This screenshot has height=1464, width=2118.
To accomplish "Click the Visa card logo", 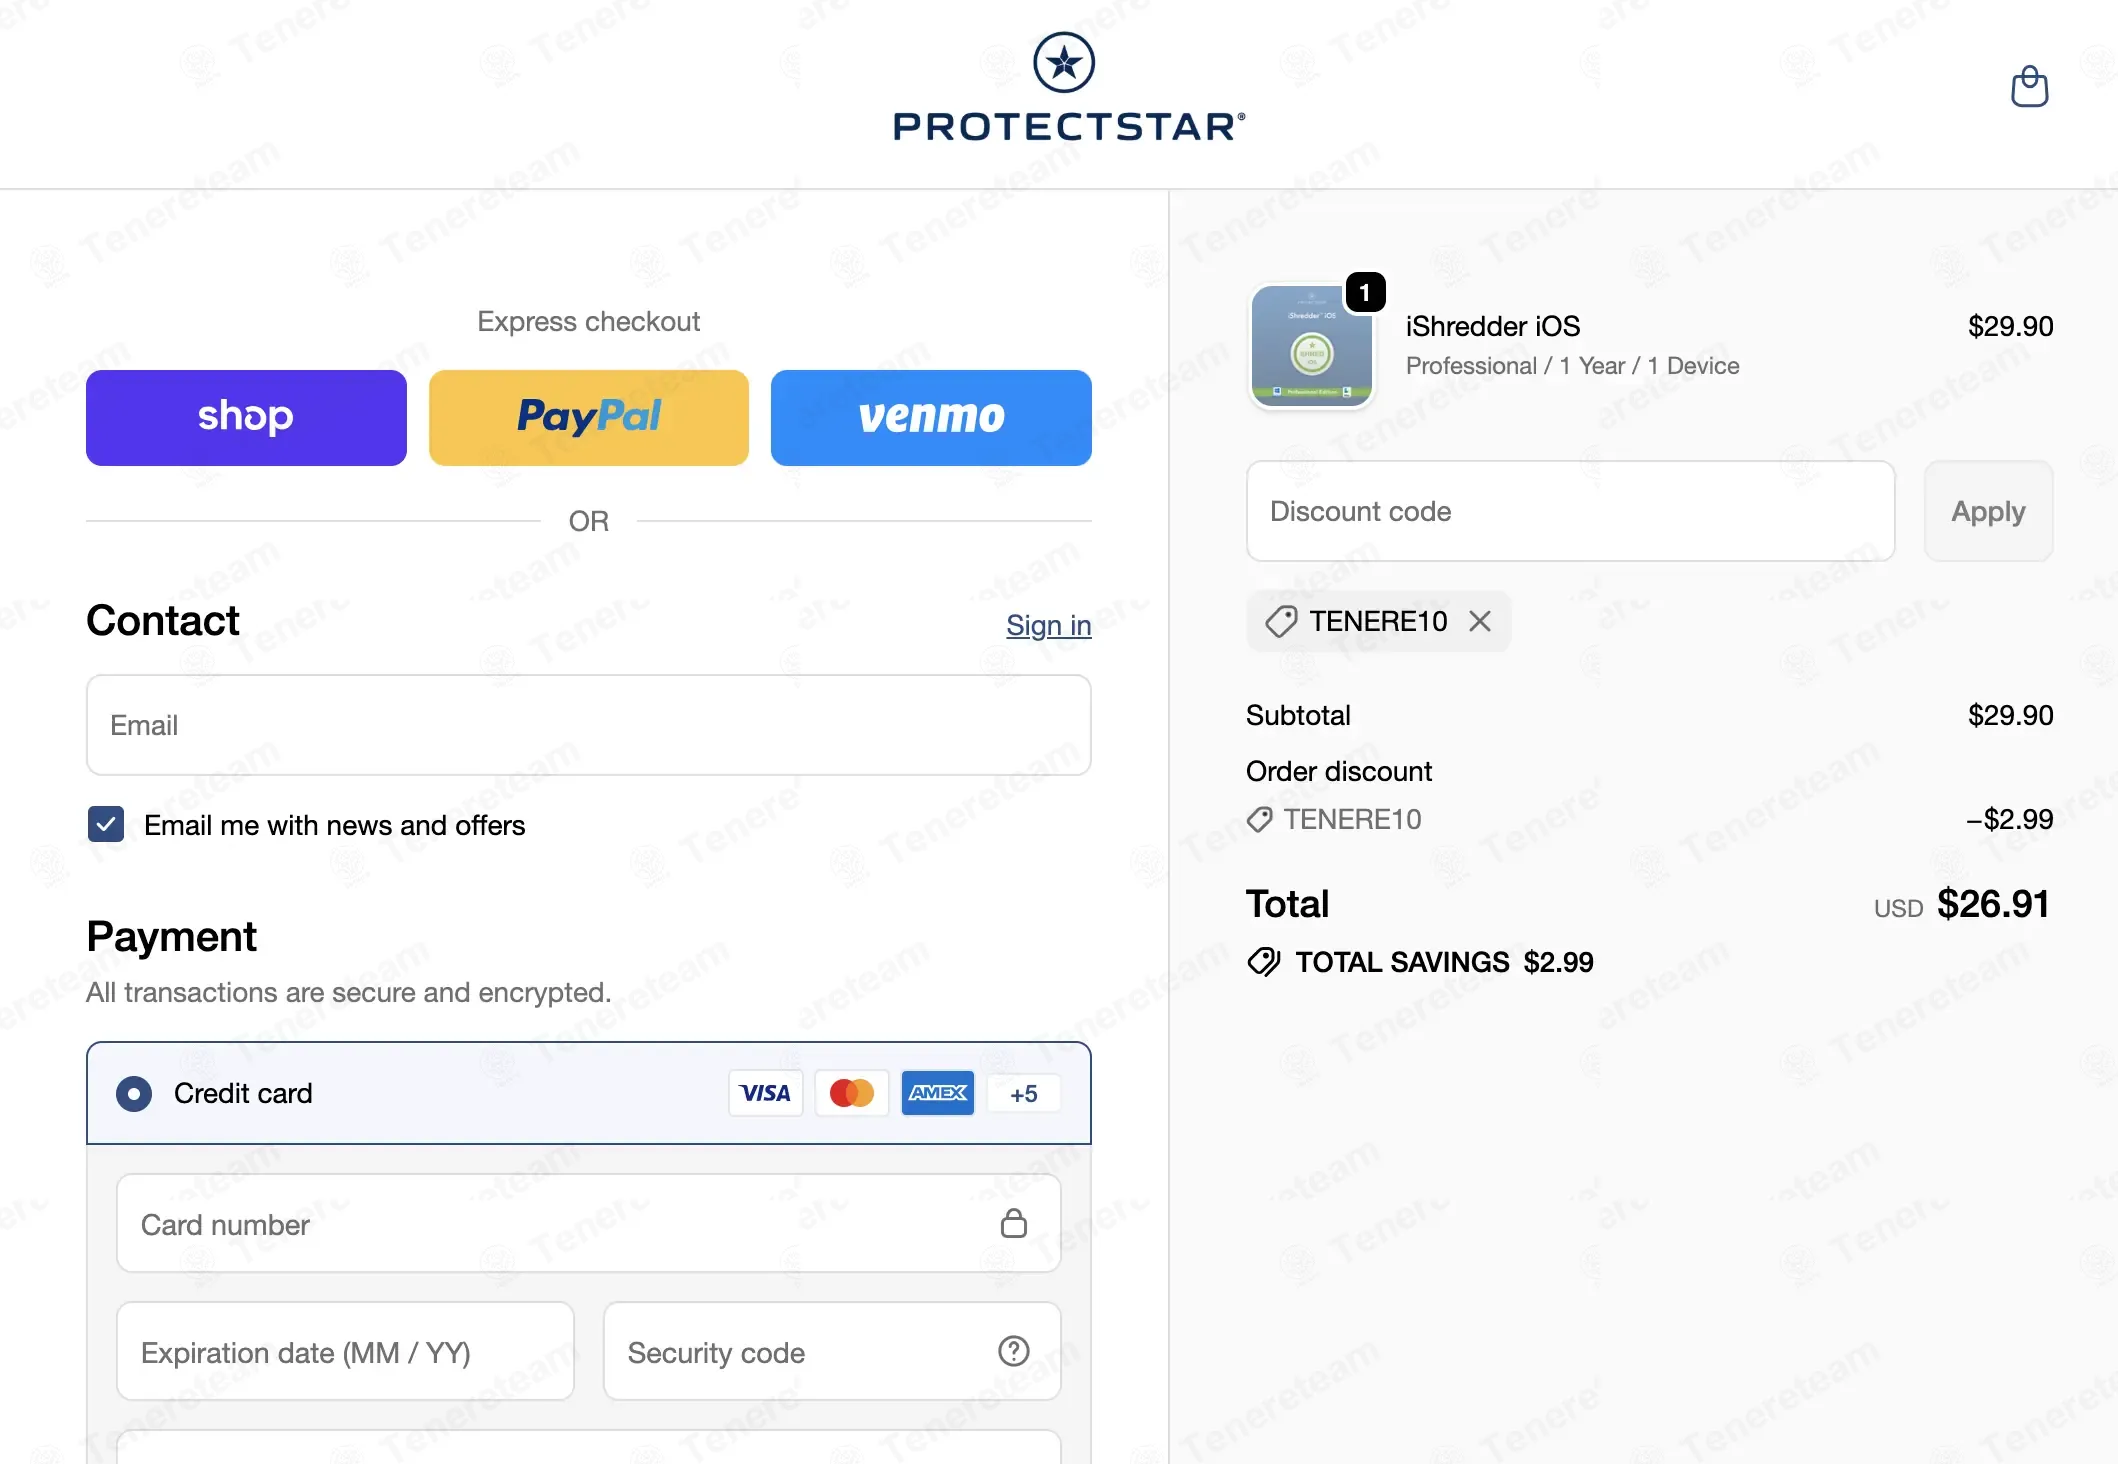I will pyautogui.click(x=765, y=1093).
